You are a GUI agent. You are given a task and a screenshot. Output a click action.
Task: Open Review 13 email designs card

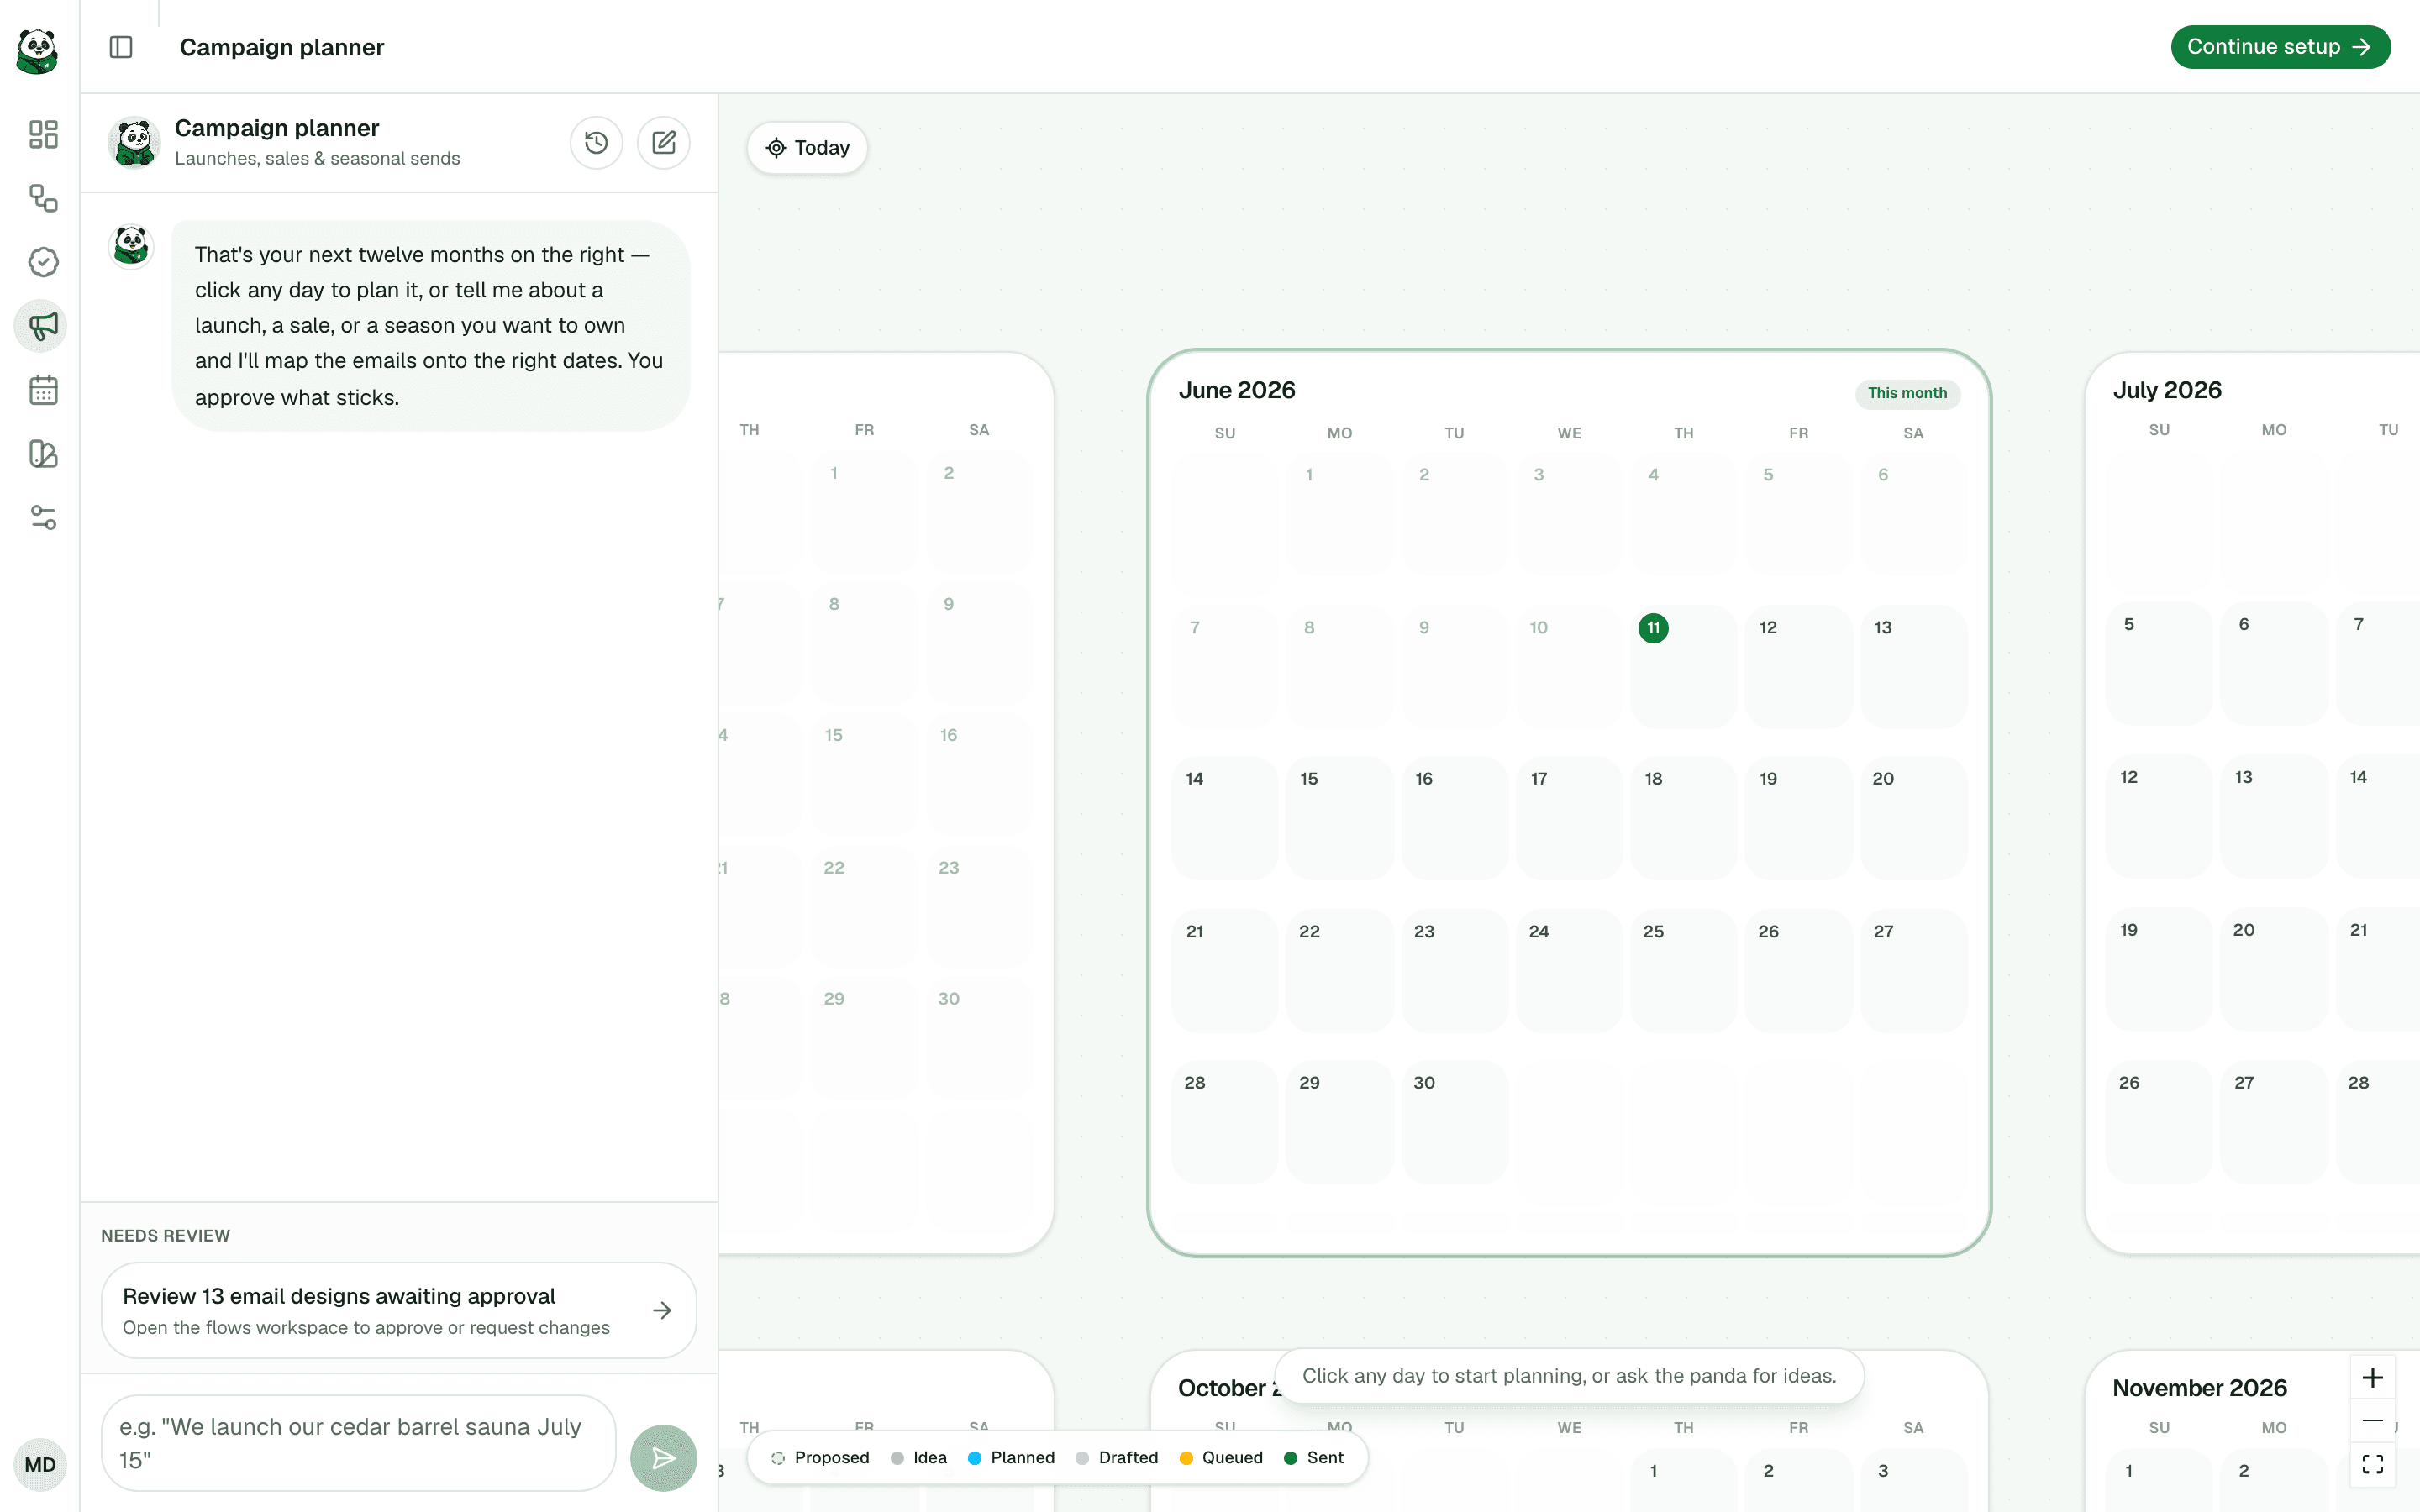pos(399,1310)
